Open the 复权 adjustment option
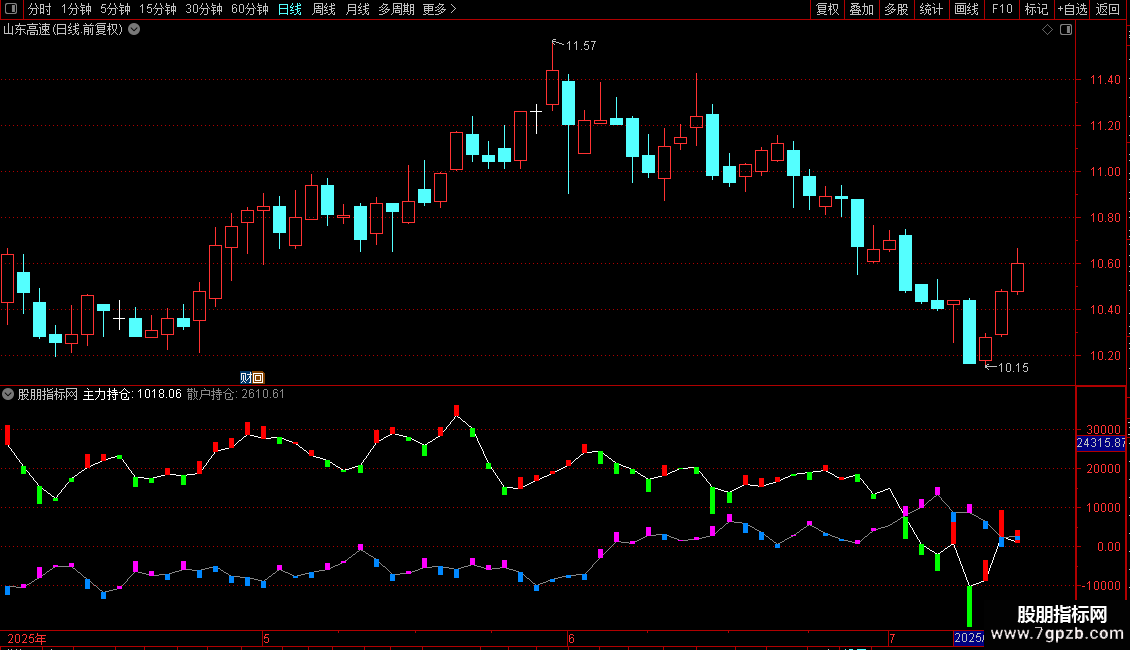Viewport: 1130px width, 650px height. point(827,9)
